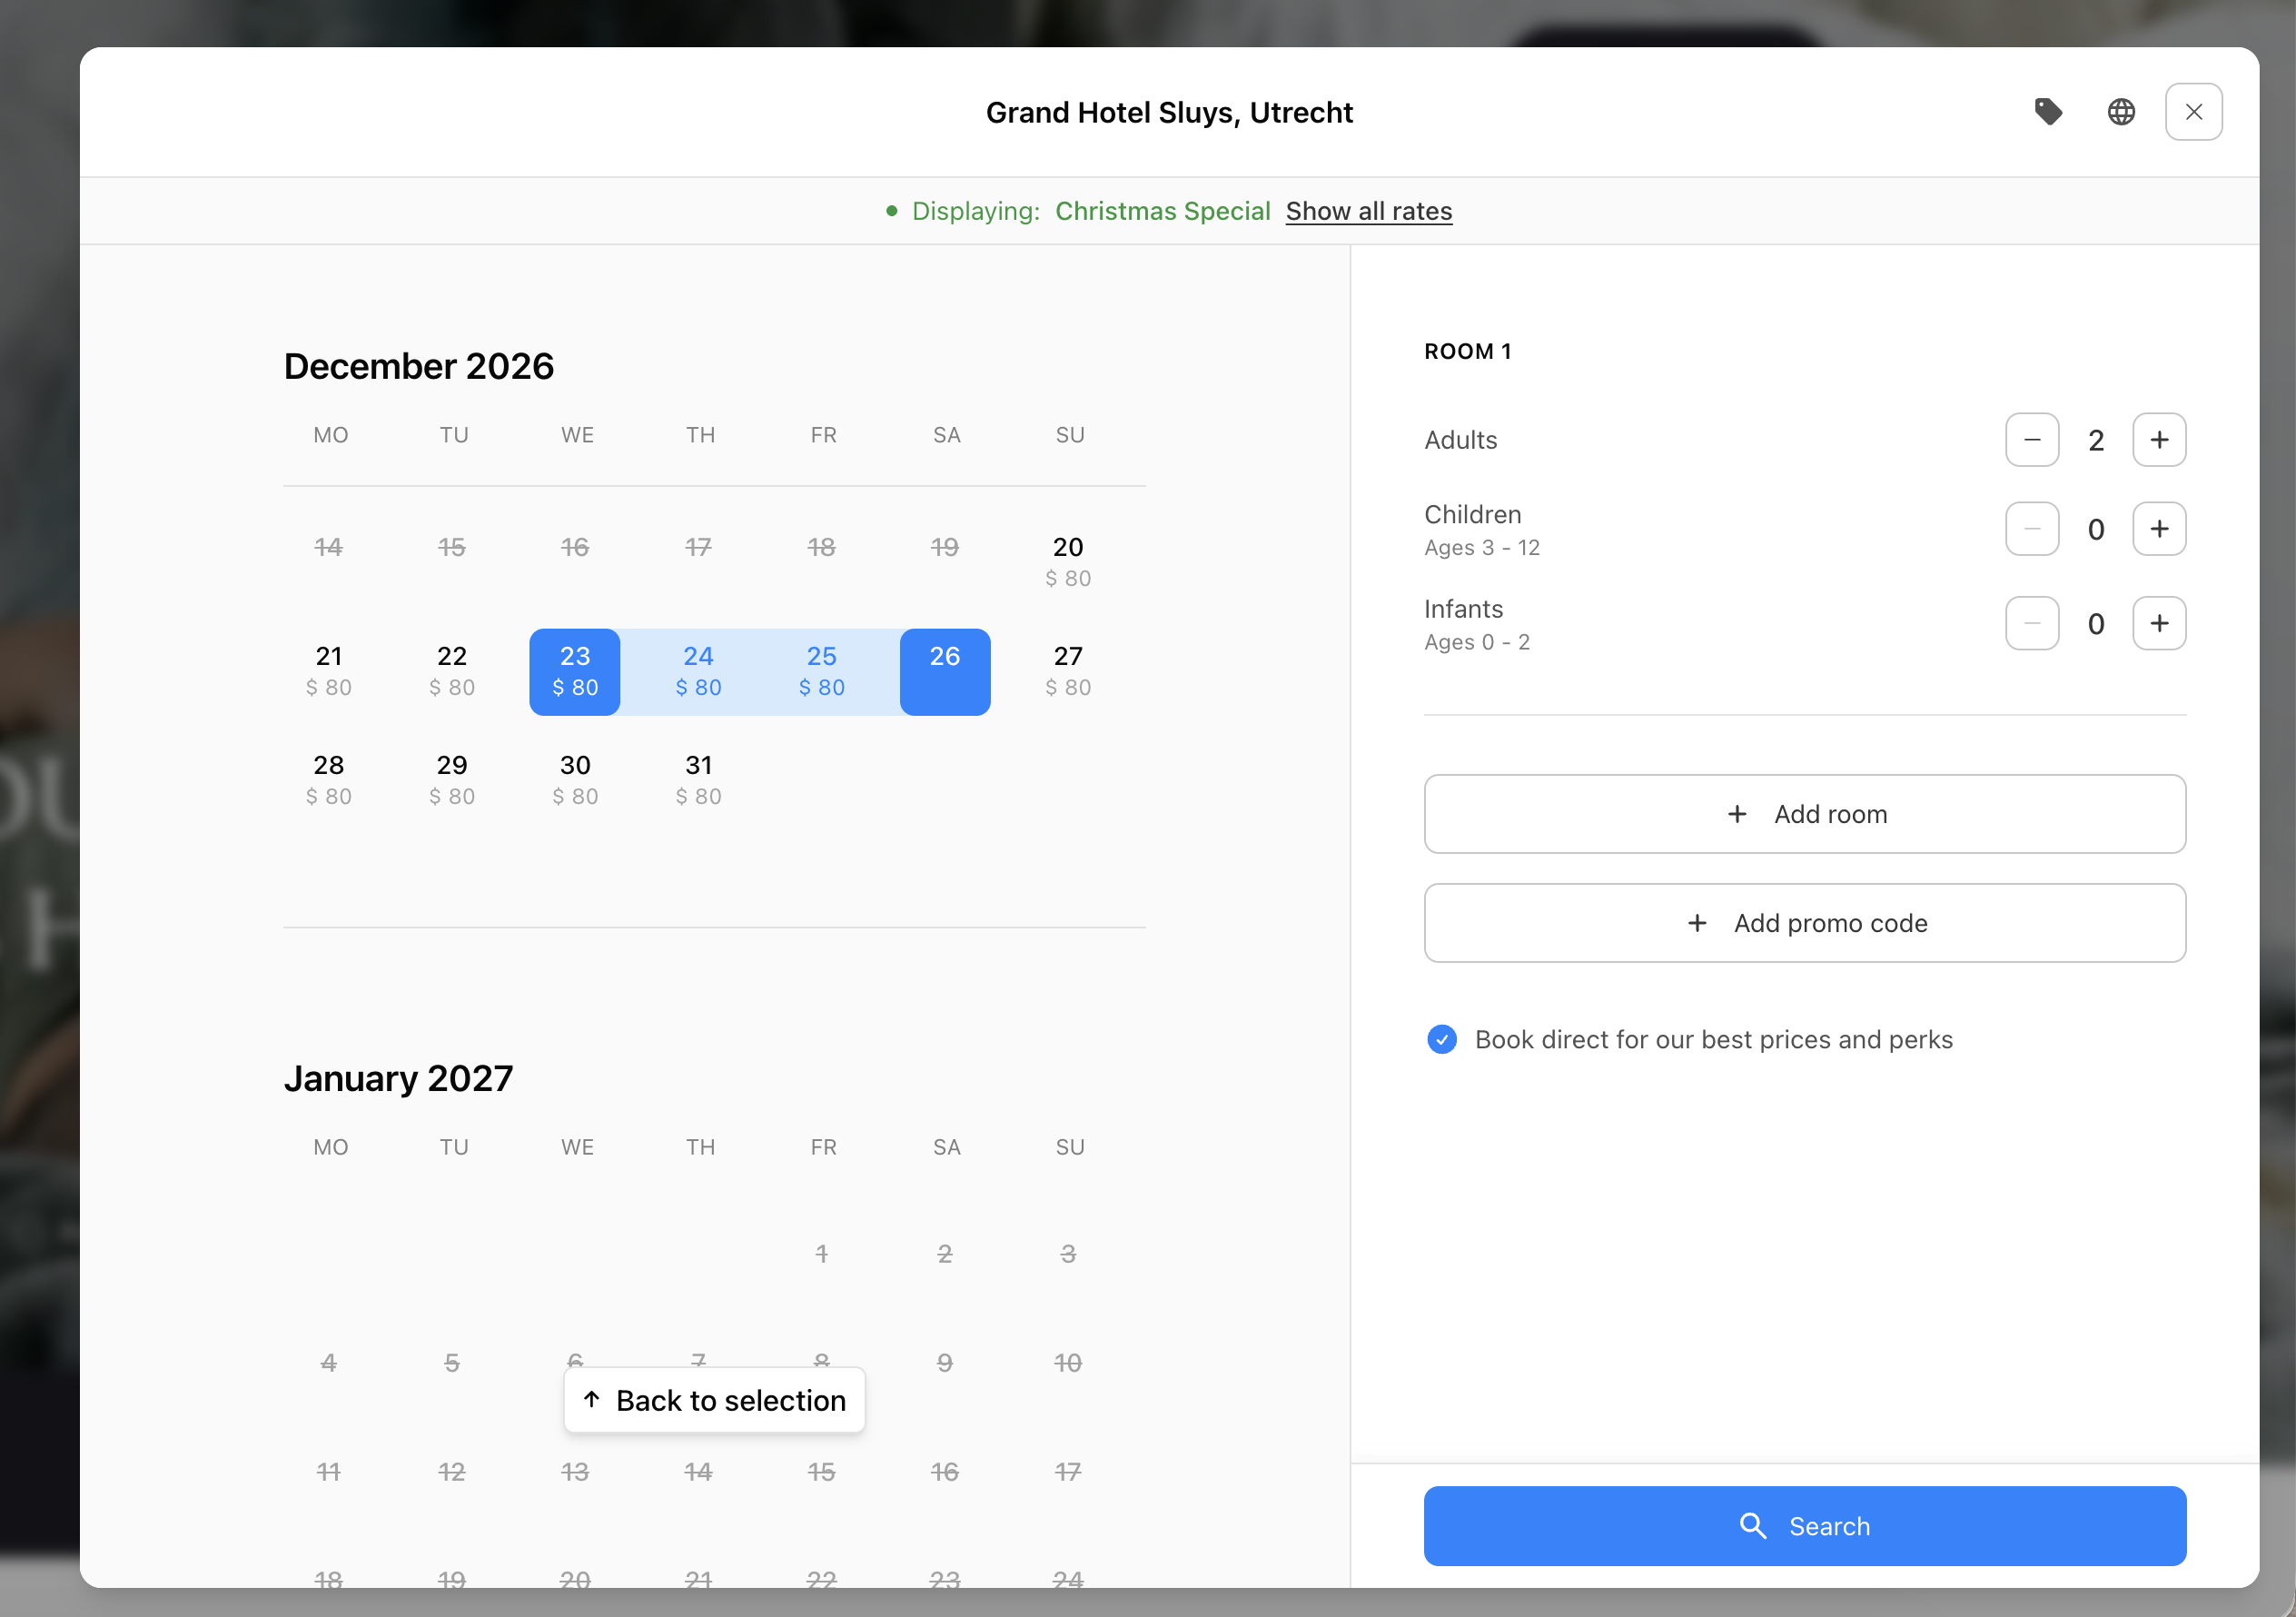Add a promo code
This screenshot has width=2296, height=1617.
(1805, 923)
